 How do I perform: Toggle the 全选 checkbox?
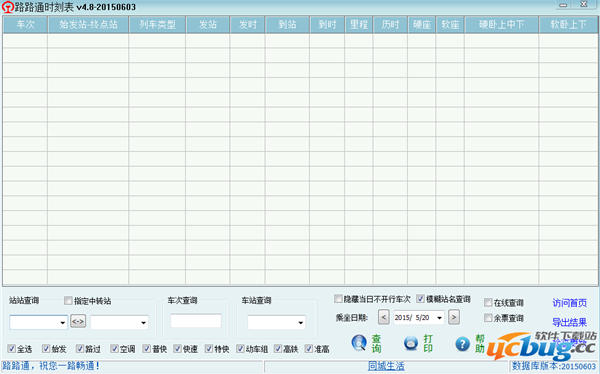(11, 348)
